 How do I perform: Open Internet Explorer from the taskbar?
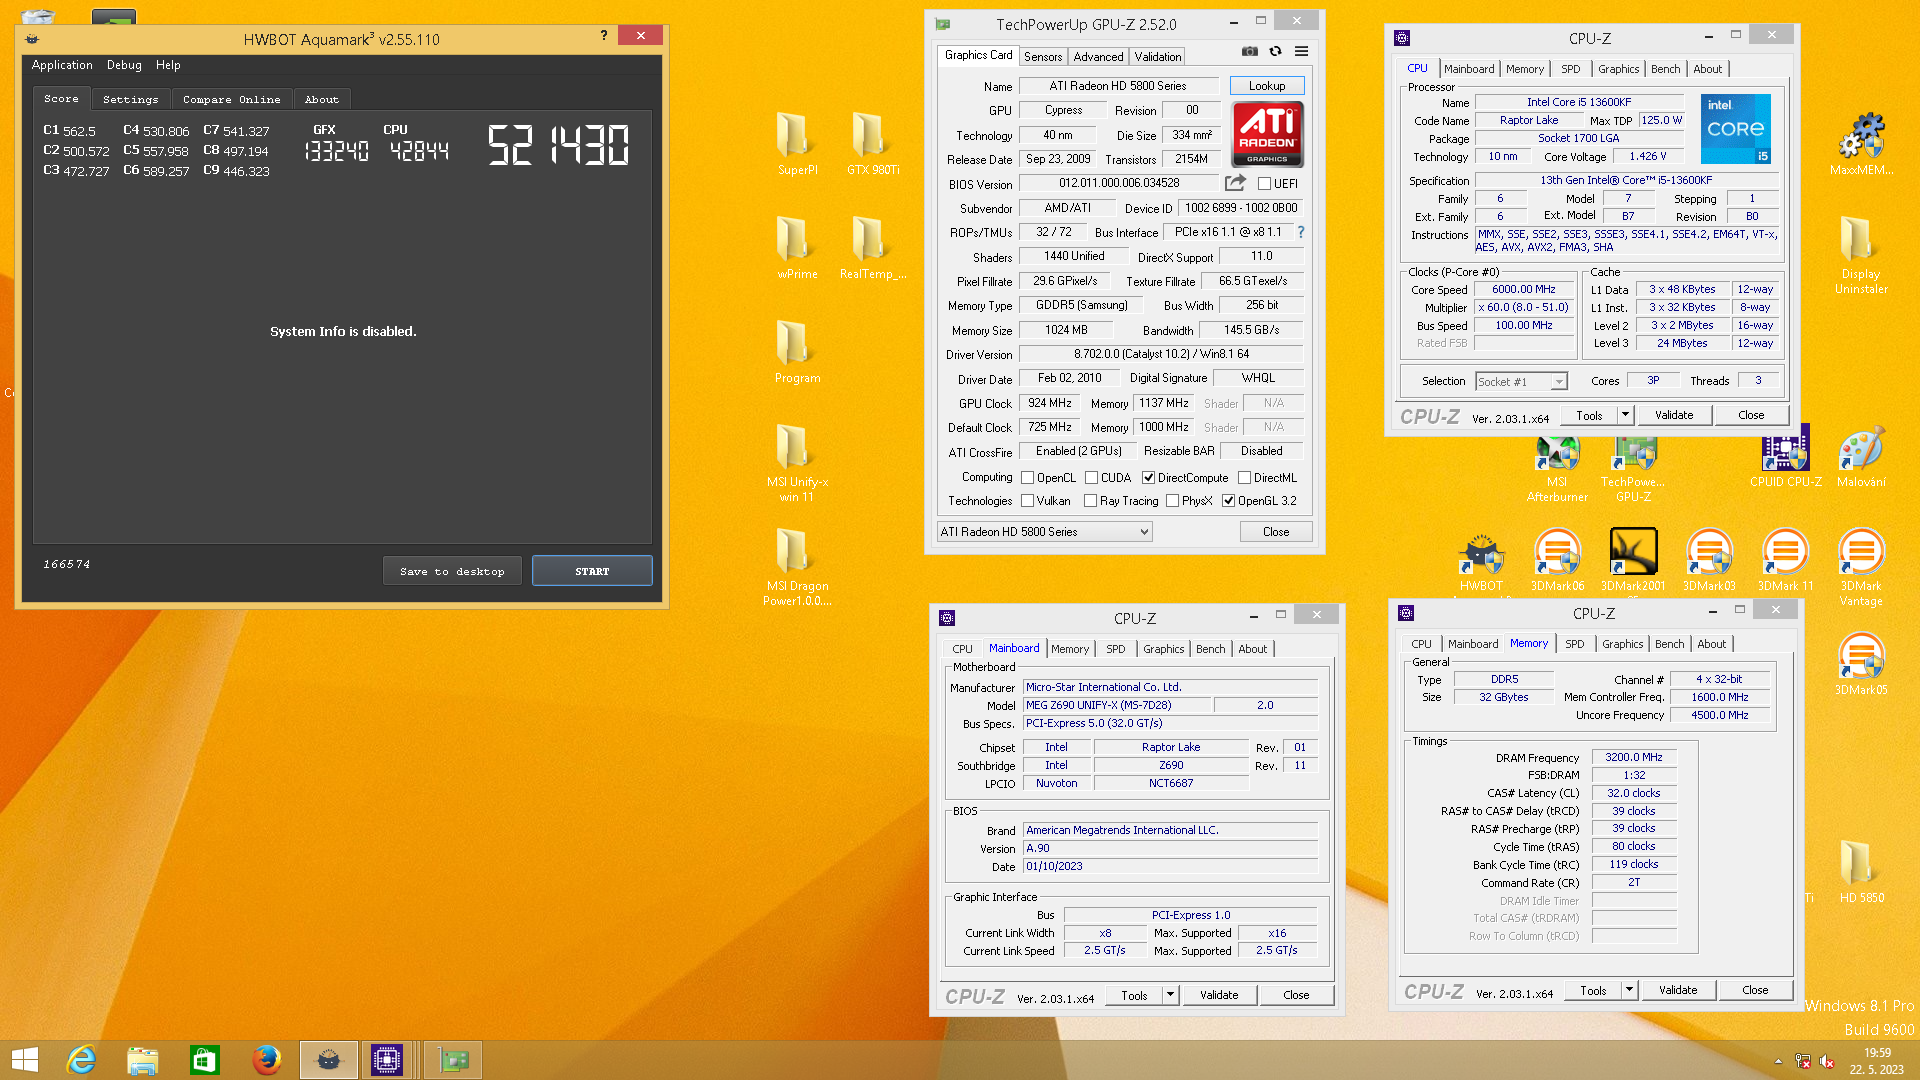pyautogui.click(x=81, y=1060)
